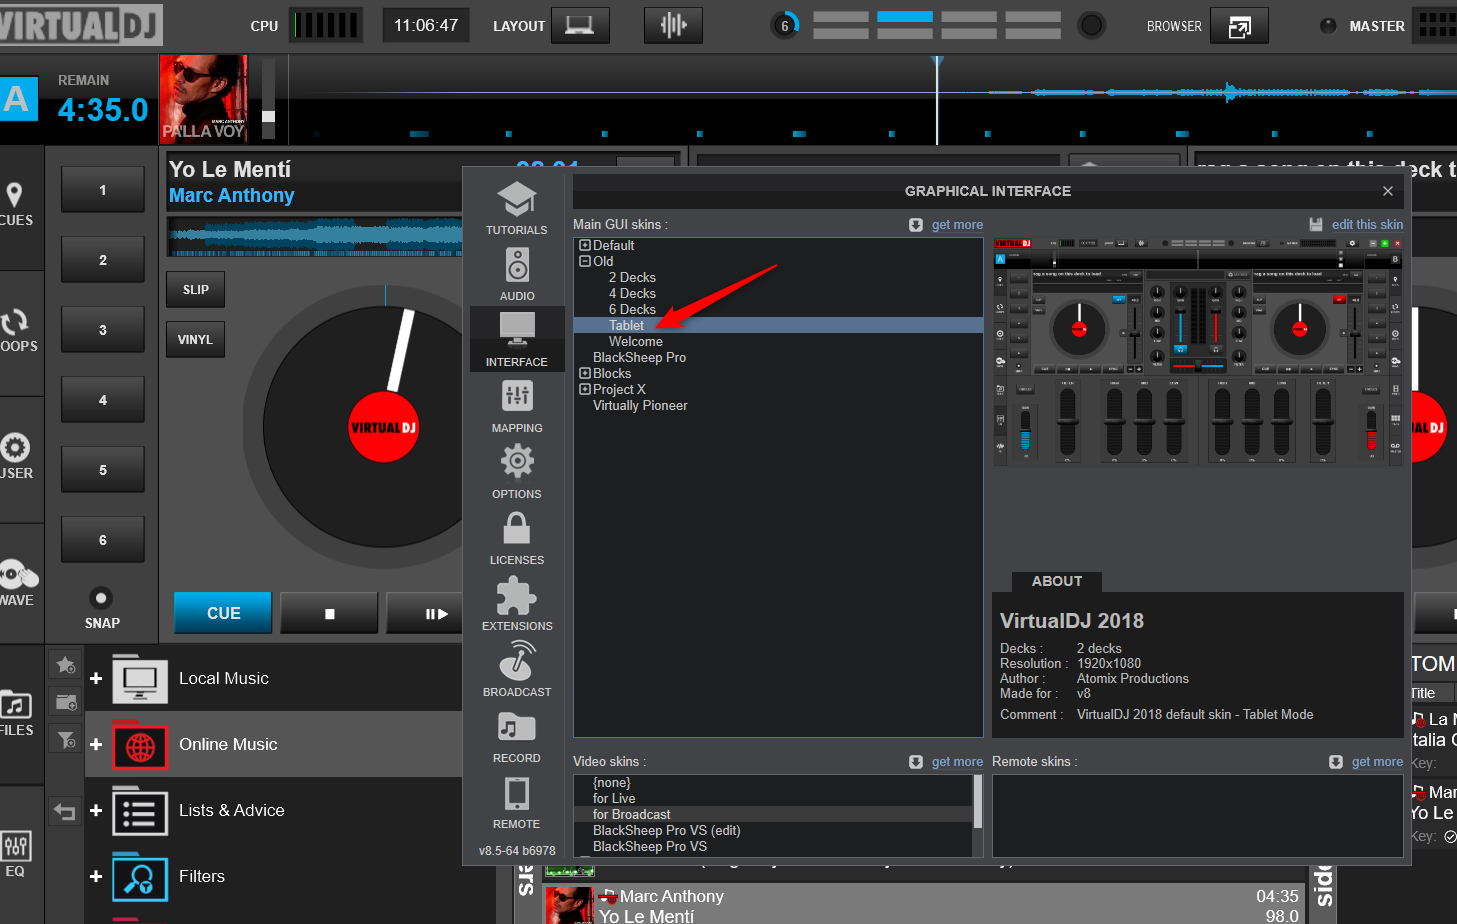Click the Local Music monitor icon
Viewport: 1457px width, 924px height.
click(x=140, y=679)
